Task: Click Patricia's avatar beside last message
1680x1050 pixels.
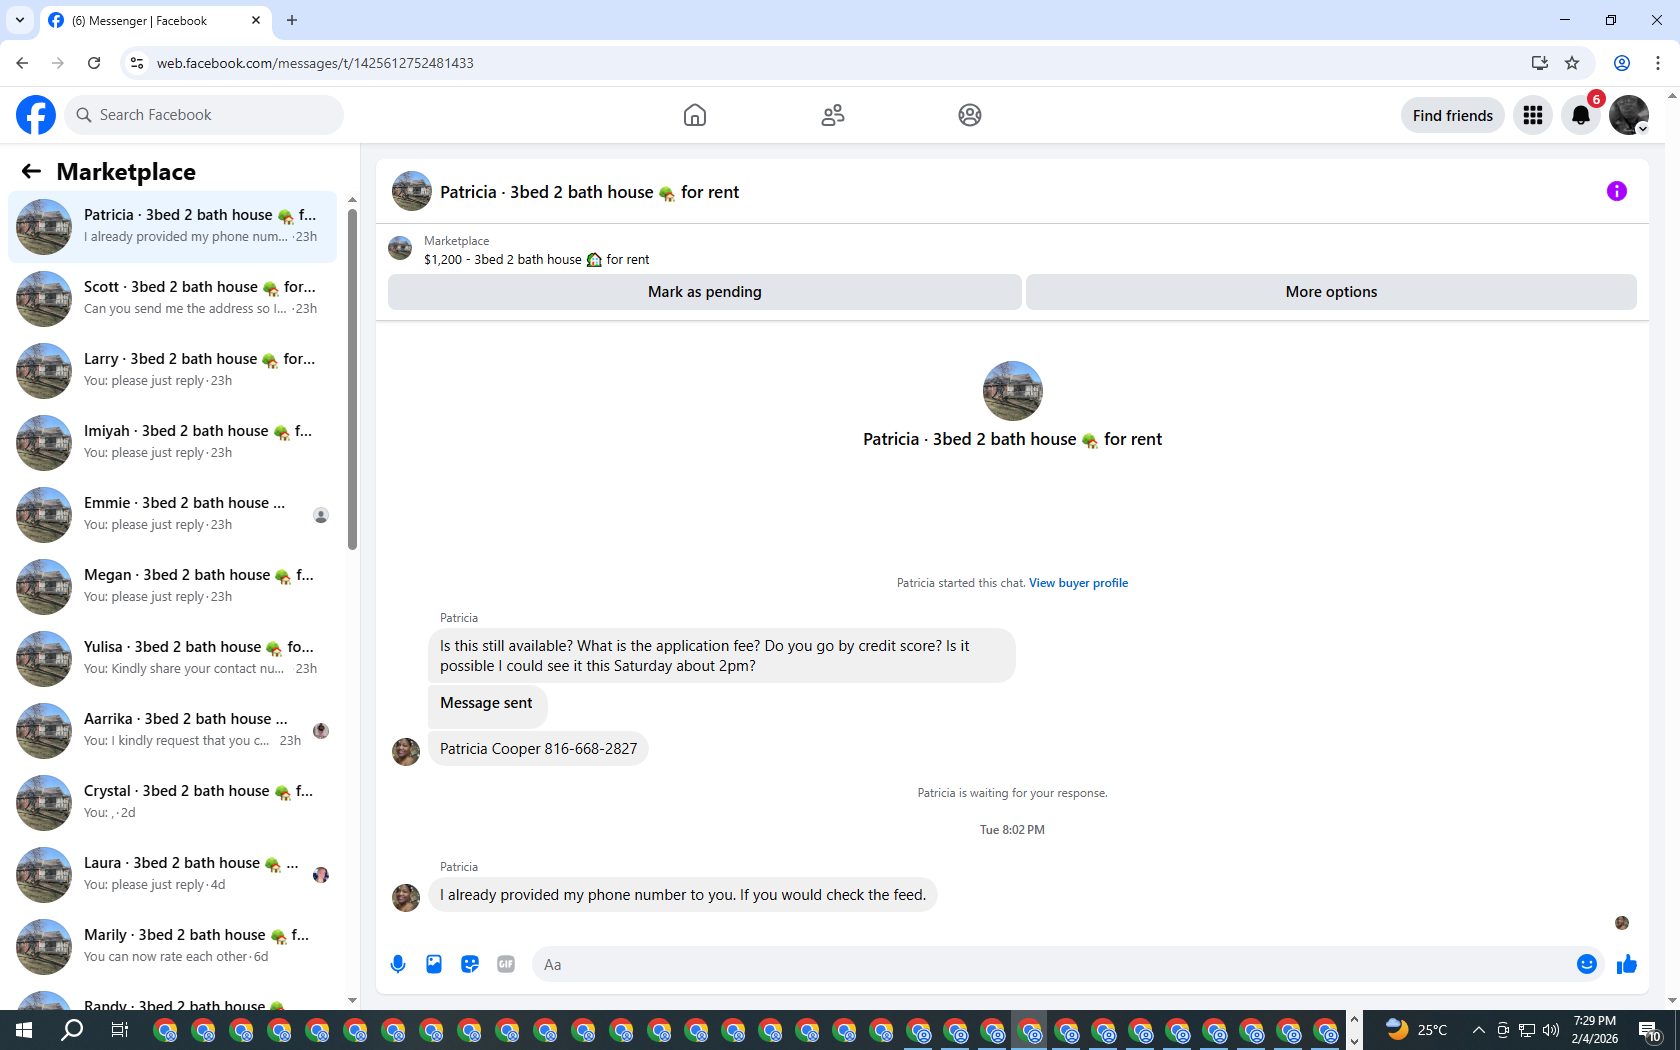Action: click(x=406, y=897)
